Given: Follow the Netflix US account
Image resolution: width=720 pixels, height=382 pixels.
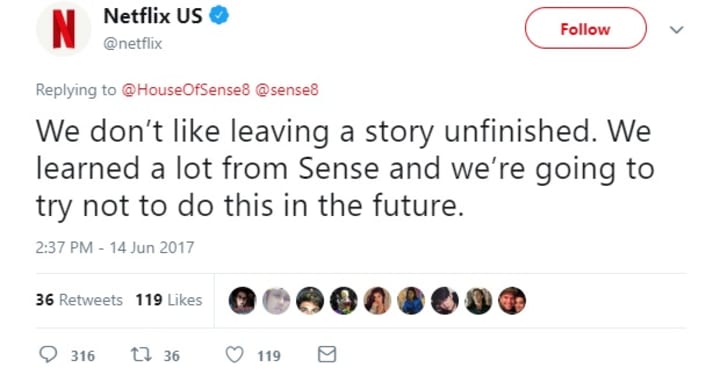Looking at the screenshot, I should 585,28.
